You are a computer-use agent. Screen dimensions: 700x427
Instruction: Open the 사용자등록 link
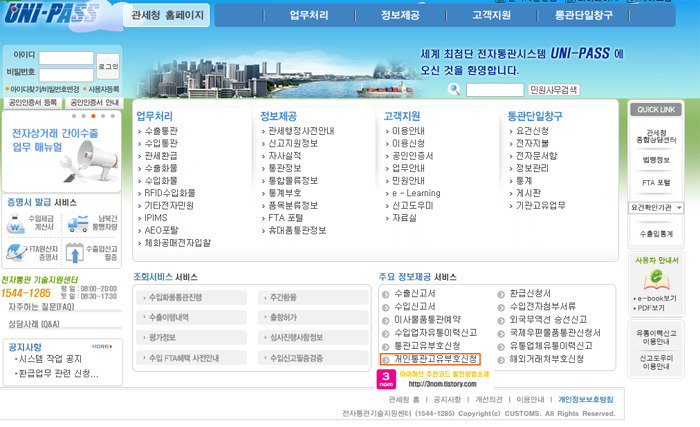[104, 89]
